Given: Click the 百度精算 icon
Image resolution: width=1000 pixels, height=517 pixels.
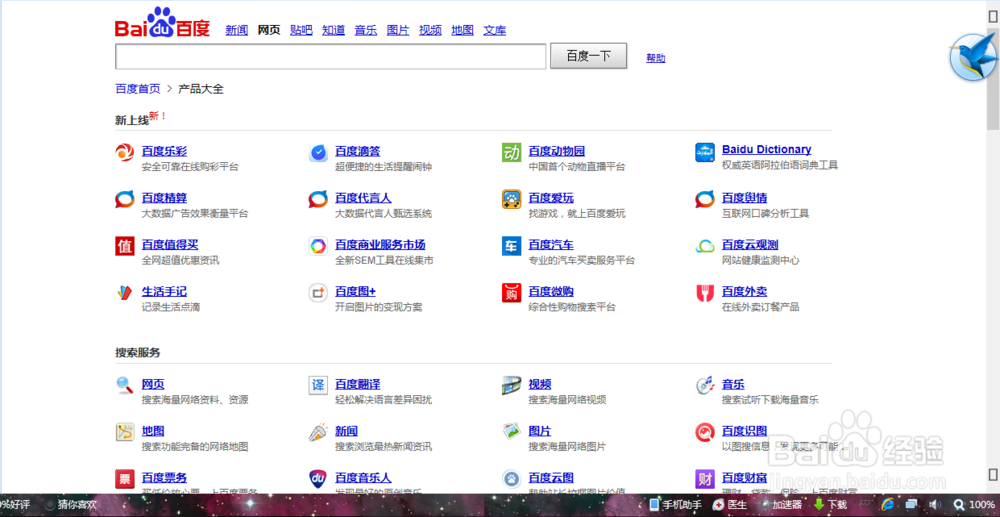Looking at the screenshot, I should click(x=124, y=200).
